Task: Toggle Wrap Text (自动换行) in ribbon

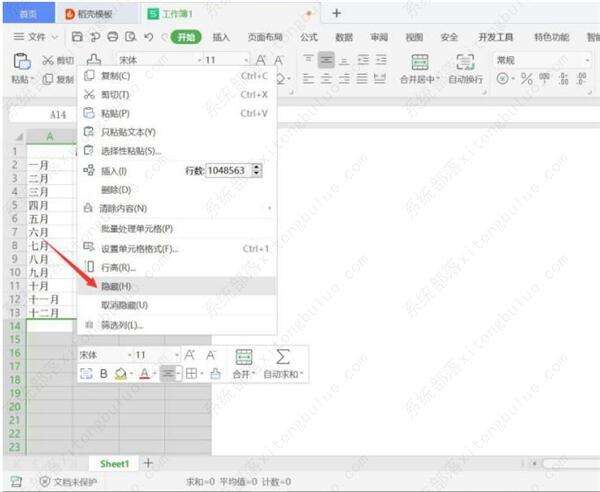Action: click(465, 69)
